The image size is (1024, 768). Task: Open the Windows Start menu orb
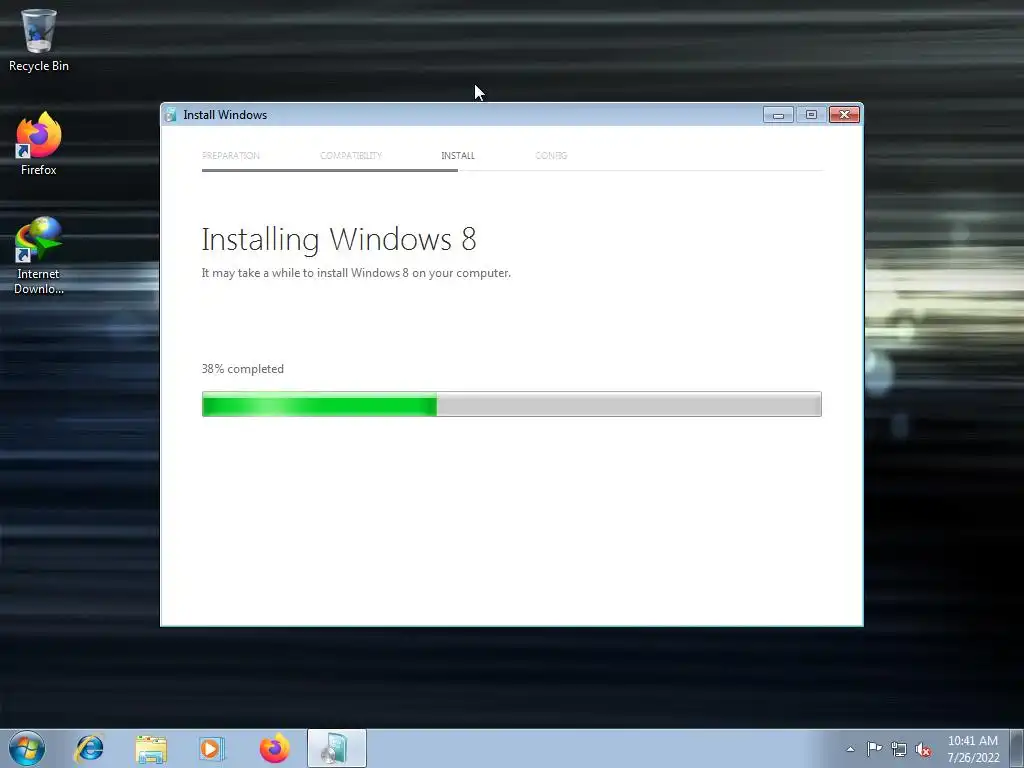(x=27, y=748)
